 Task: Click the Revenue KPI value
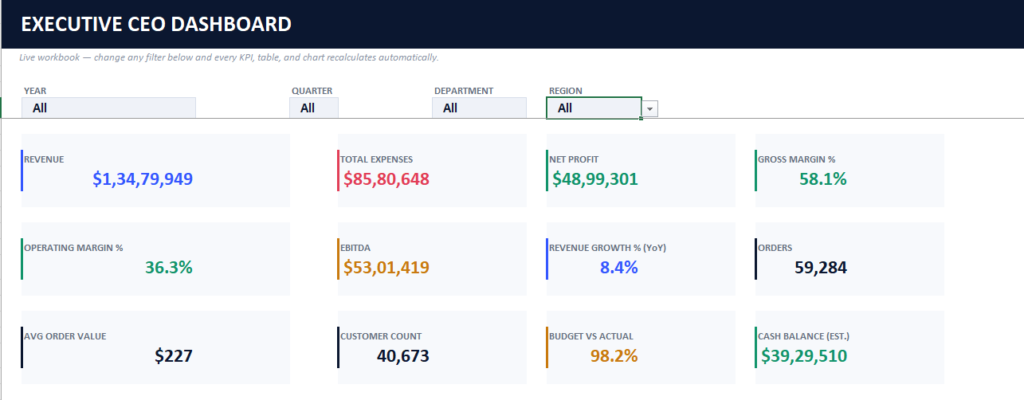click(x=142, y=179)
